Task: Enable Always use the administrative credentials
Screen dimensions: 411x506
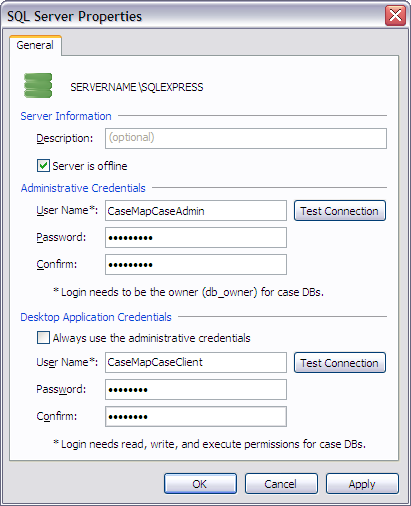Action: point(43,338)
